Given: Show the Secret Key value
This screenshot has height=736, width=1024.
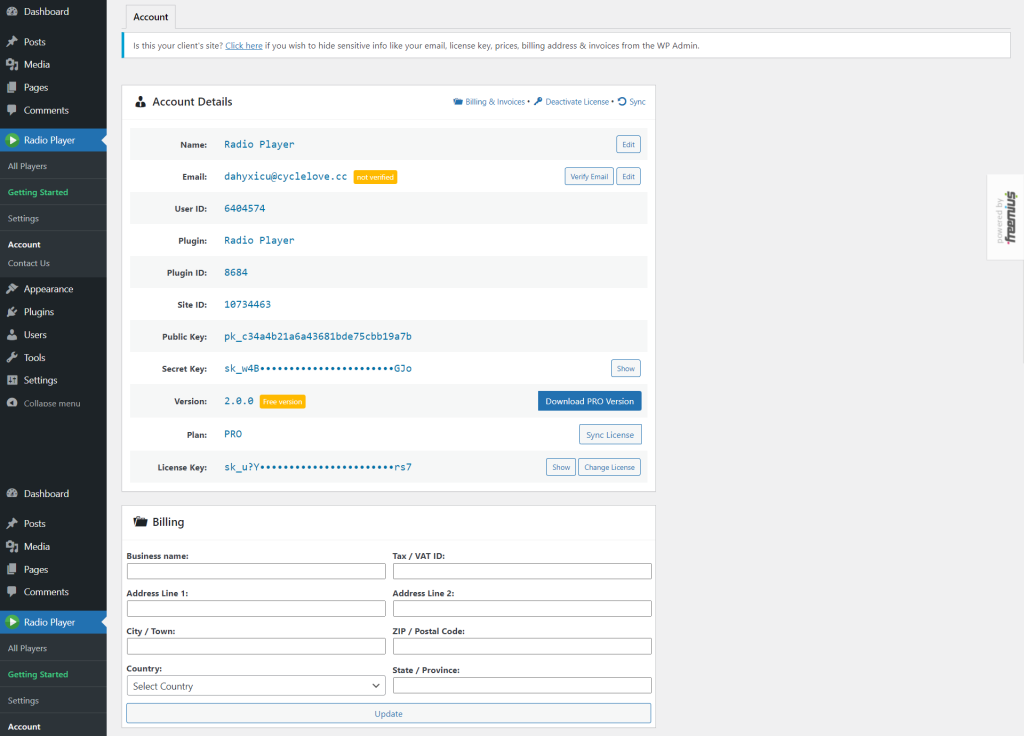Looking at the screenshot, I should (x=626, y=368).
